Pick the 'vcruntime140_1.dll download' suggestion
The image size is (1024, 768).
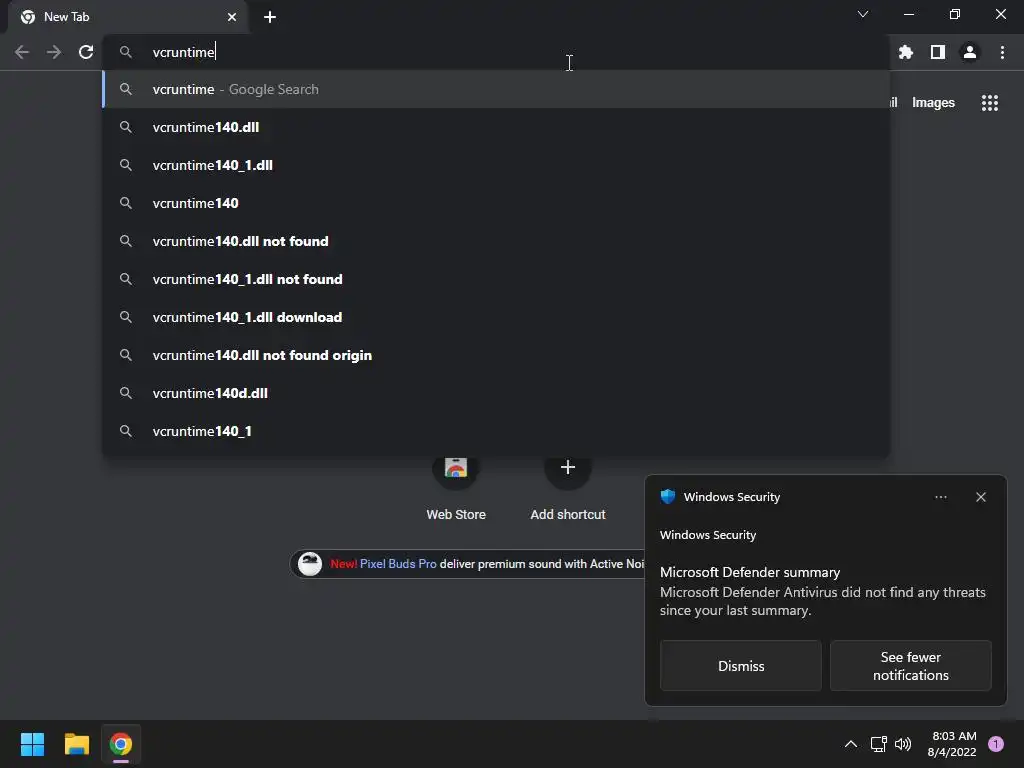(496, 317)
